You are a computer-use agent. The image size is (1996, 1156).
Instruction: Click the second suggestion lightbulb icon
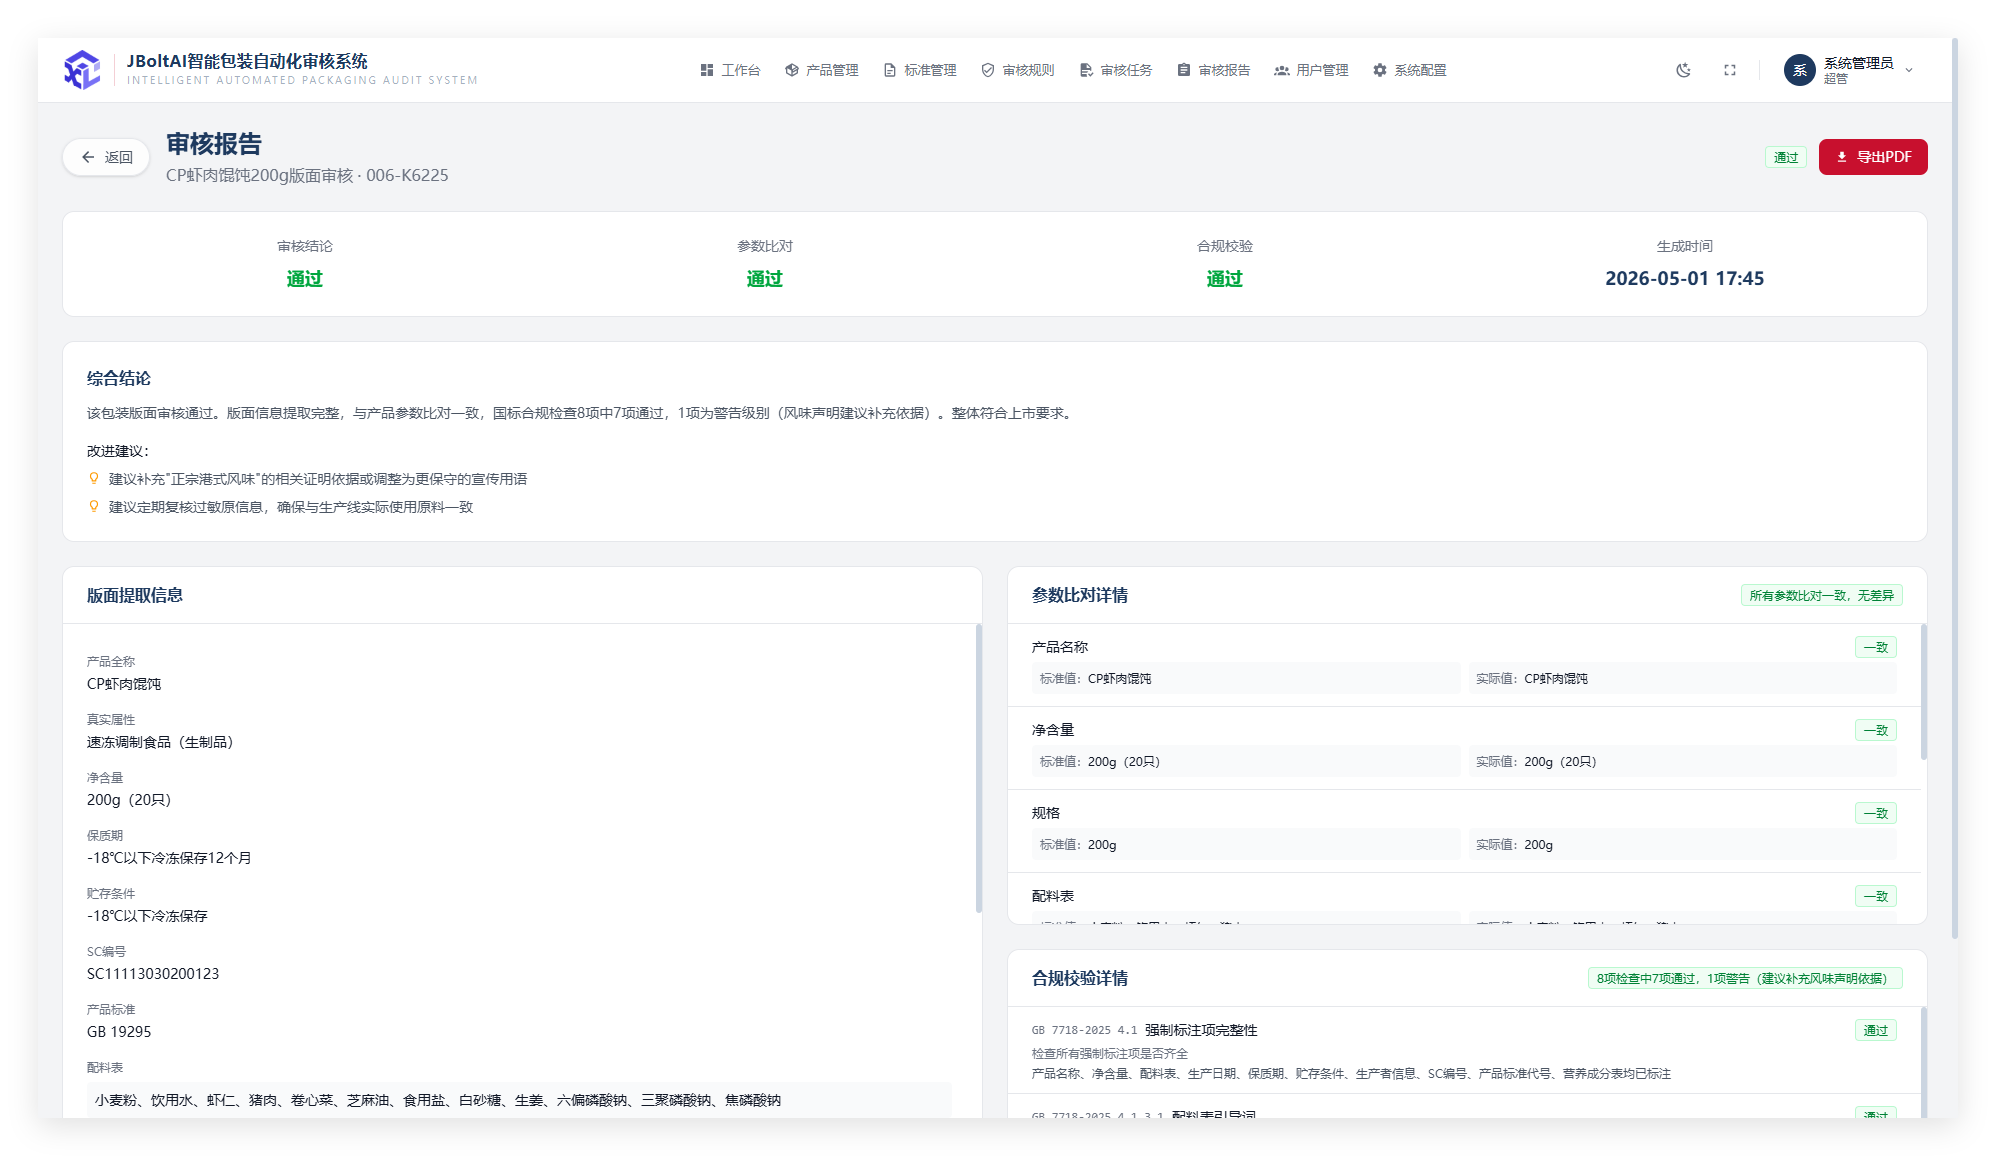[94, 507]
